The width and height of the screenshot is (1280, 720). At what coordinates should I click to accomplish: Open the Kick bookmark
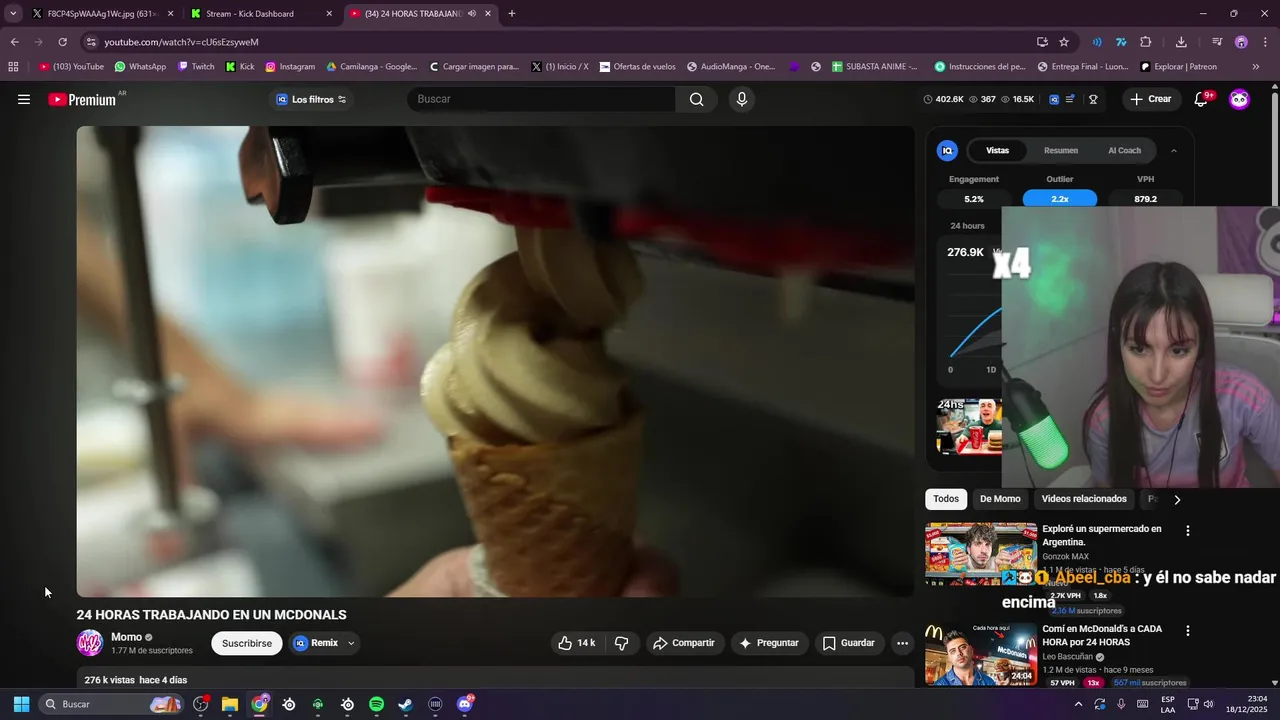point(240,67)
